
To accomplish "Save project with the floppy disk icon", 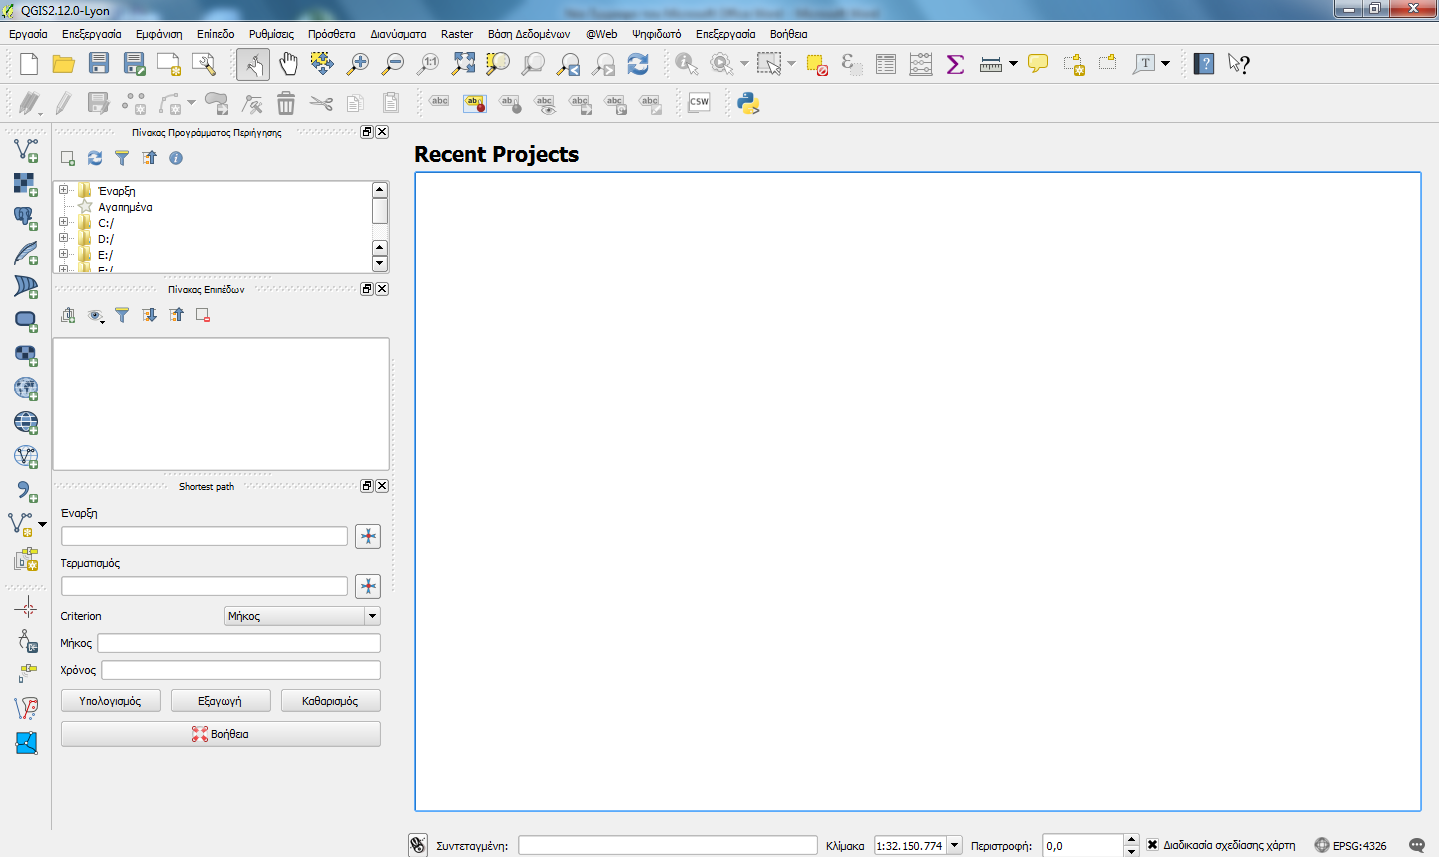I will coord(99,64).
